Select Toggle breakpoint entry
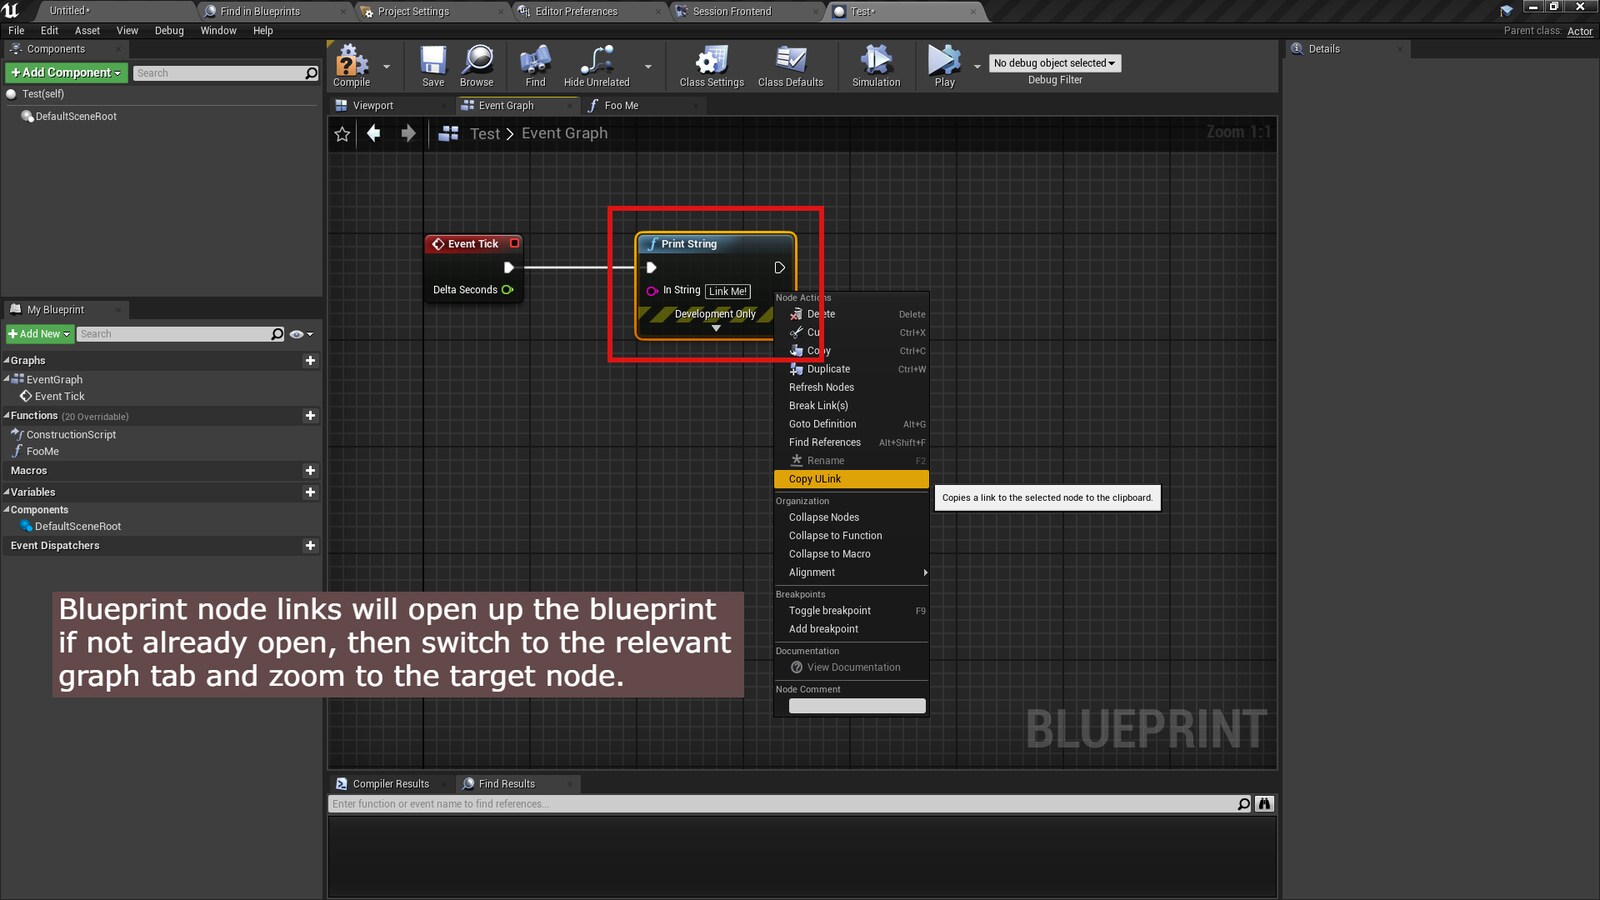Screen dimensions: 1600x900 851,611
